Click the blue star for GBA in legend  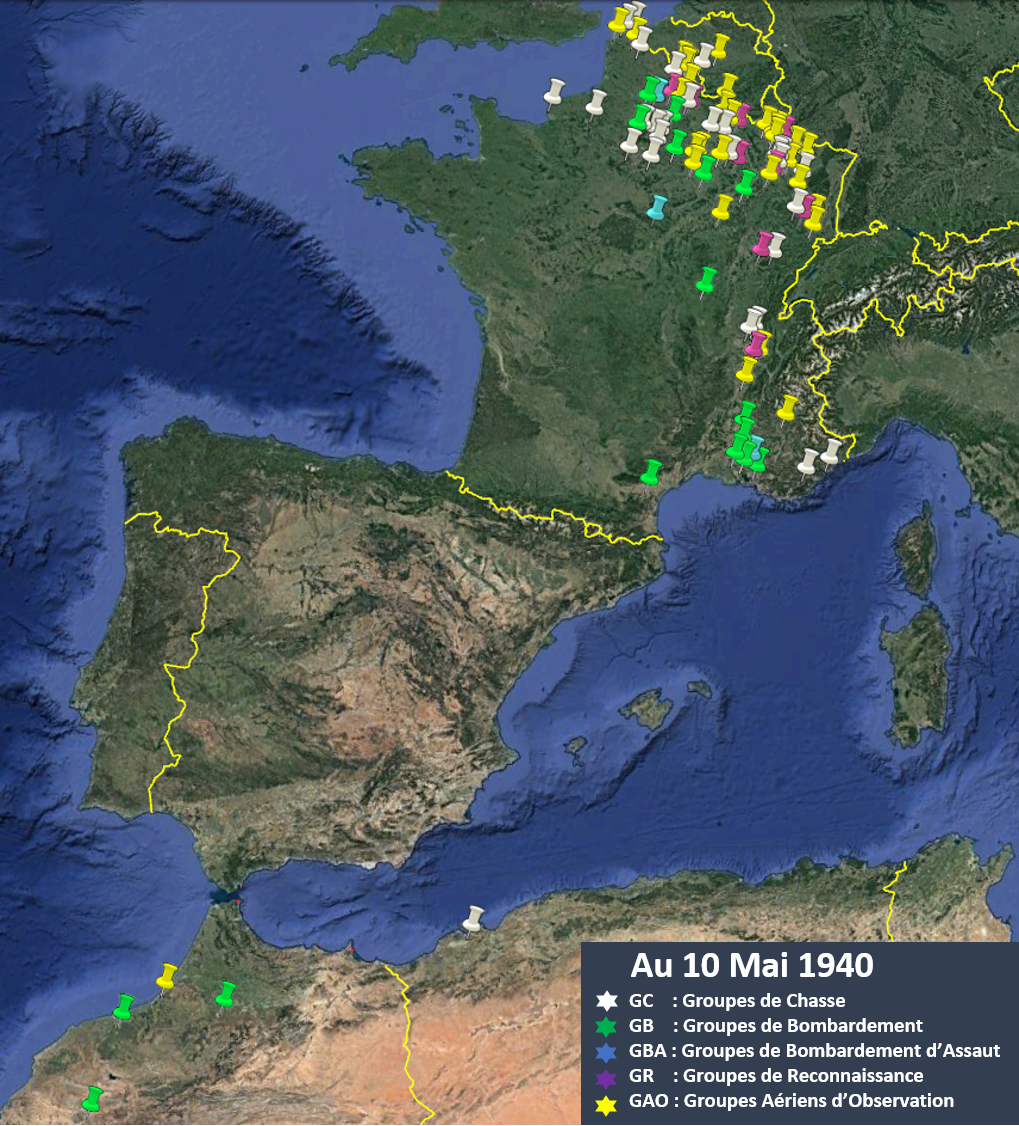pyautogui.click(x=607, y=1051)
